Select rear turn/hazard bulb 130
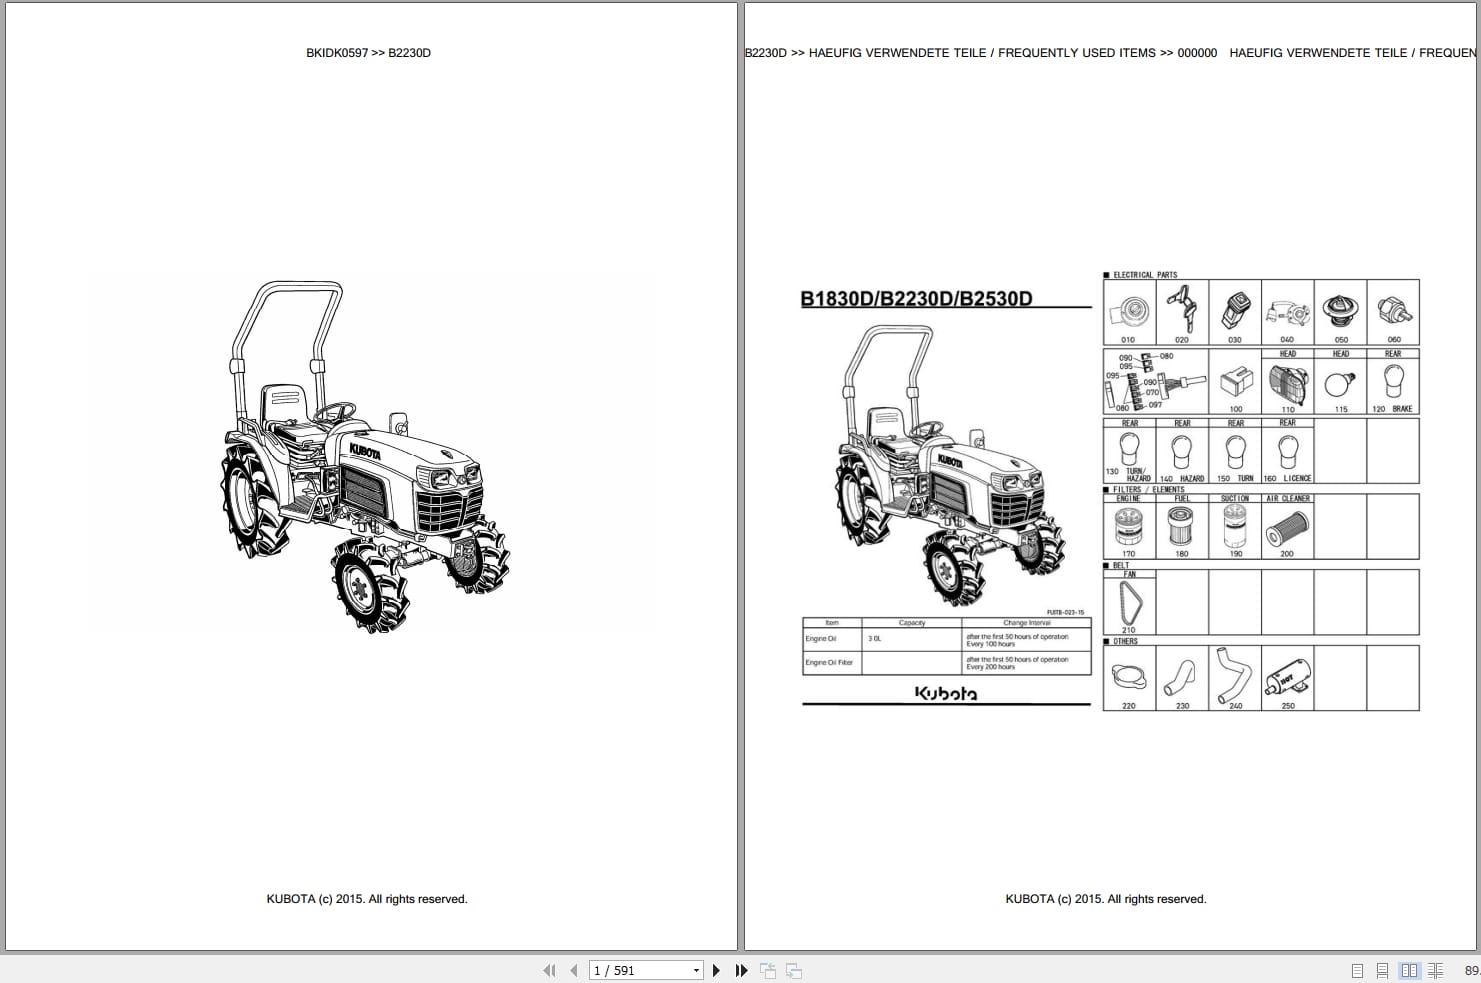The width and height of the screenshot is (1481, 983). [1129, 451]
